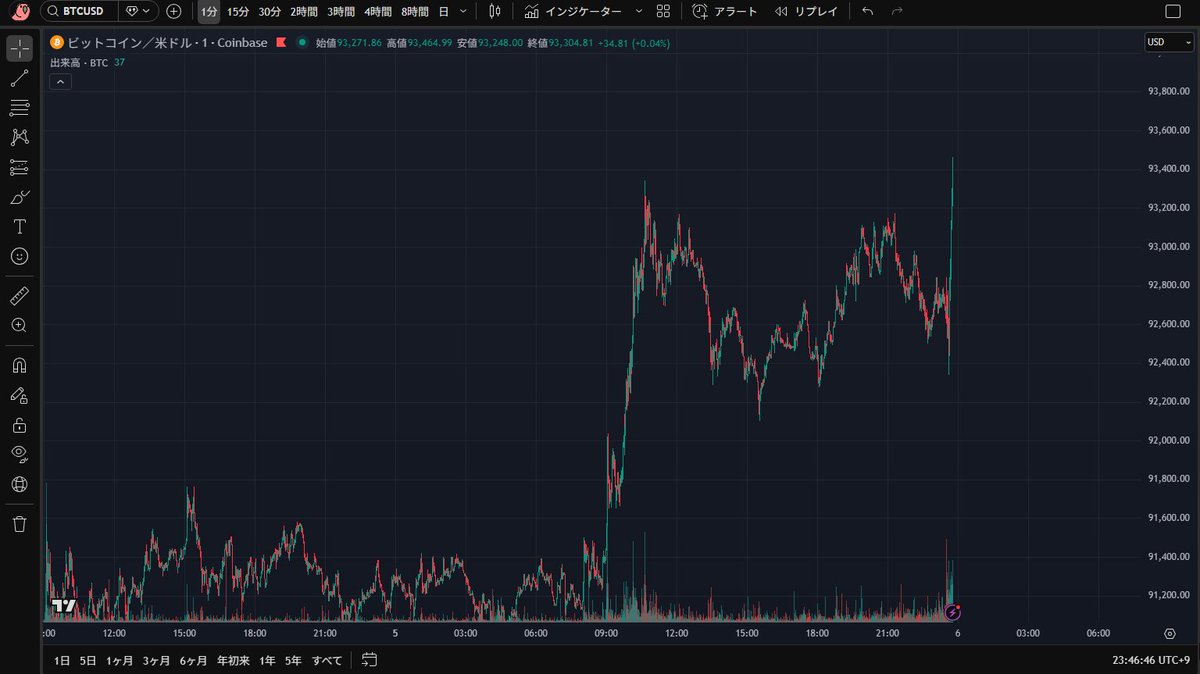This screenshot has width=1200, height=674.
Task: Select the text annotation tool
Action: (x=19, y=226)
